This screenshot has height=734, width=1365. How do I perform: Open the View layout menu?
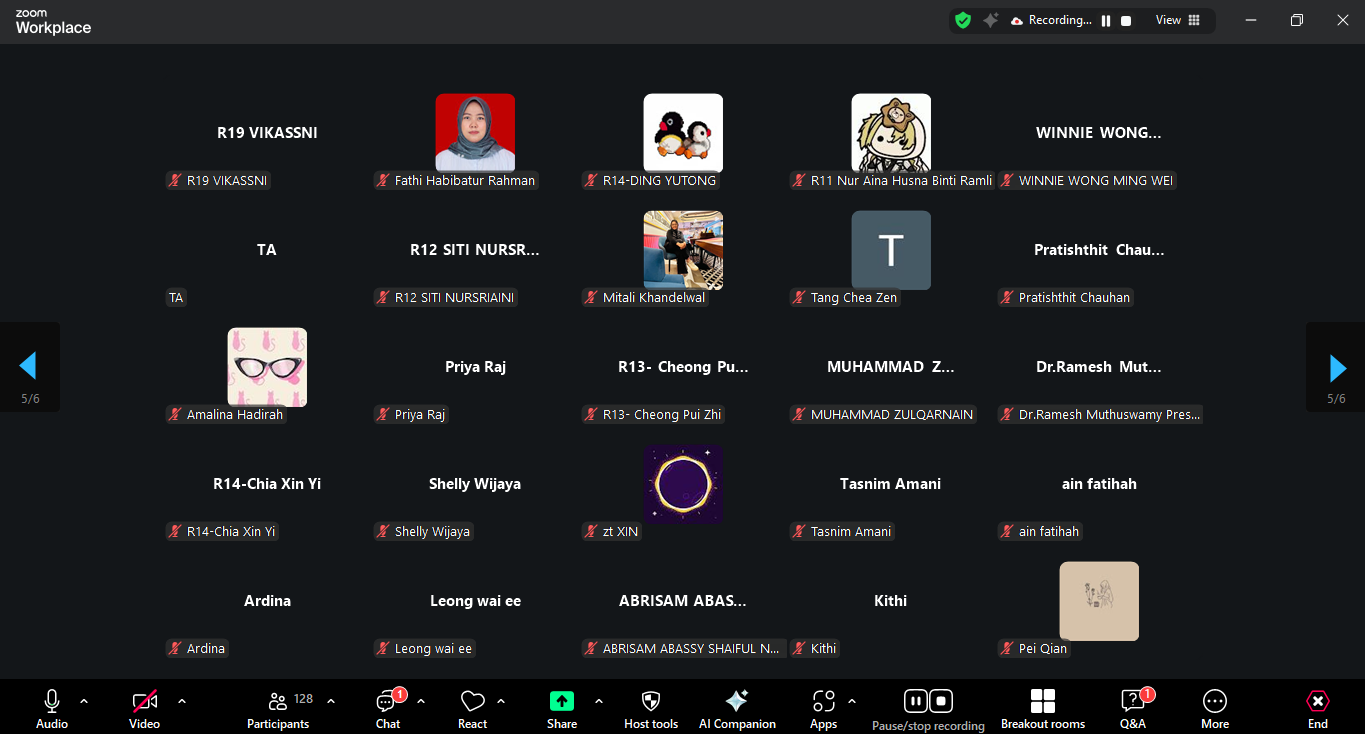click(x=1178, y=20)
